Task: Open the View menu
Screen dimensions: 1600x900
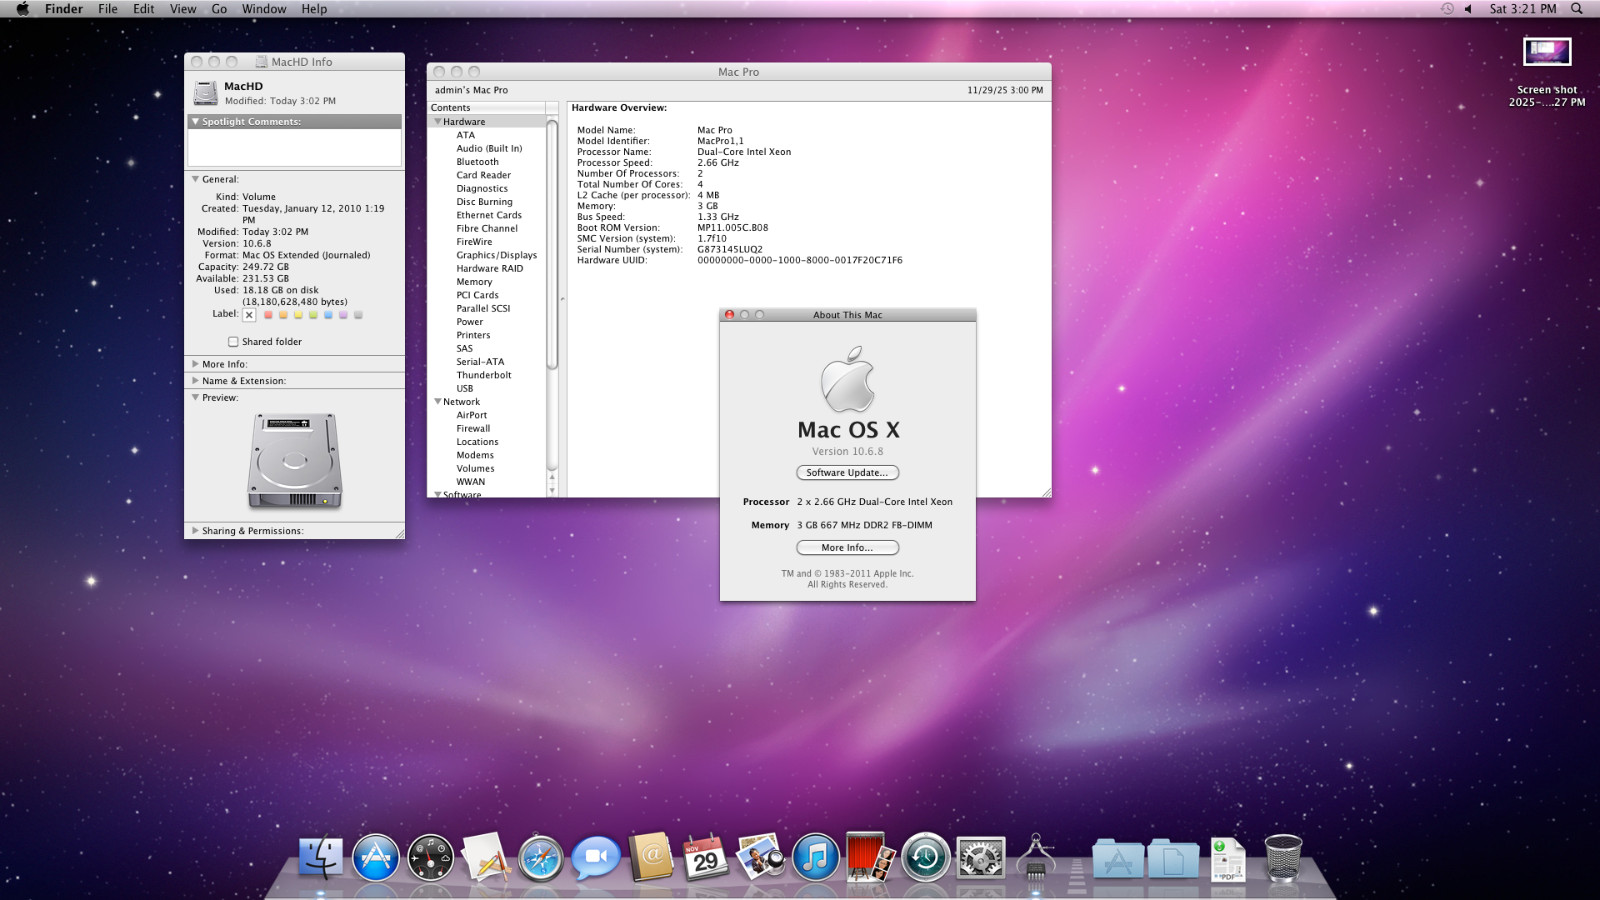Action: pos(183,9)
